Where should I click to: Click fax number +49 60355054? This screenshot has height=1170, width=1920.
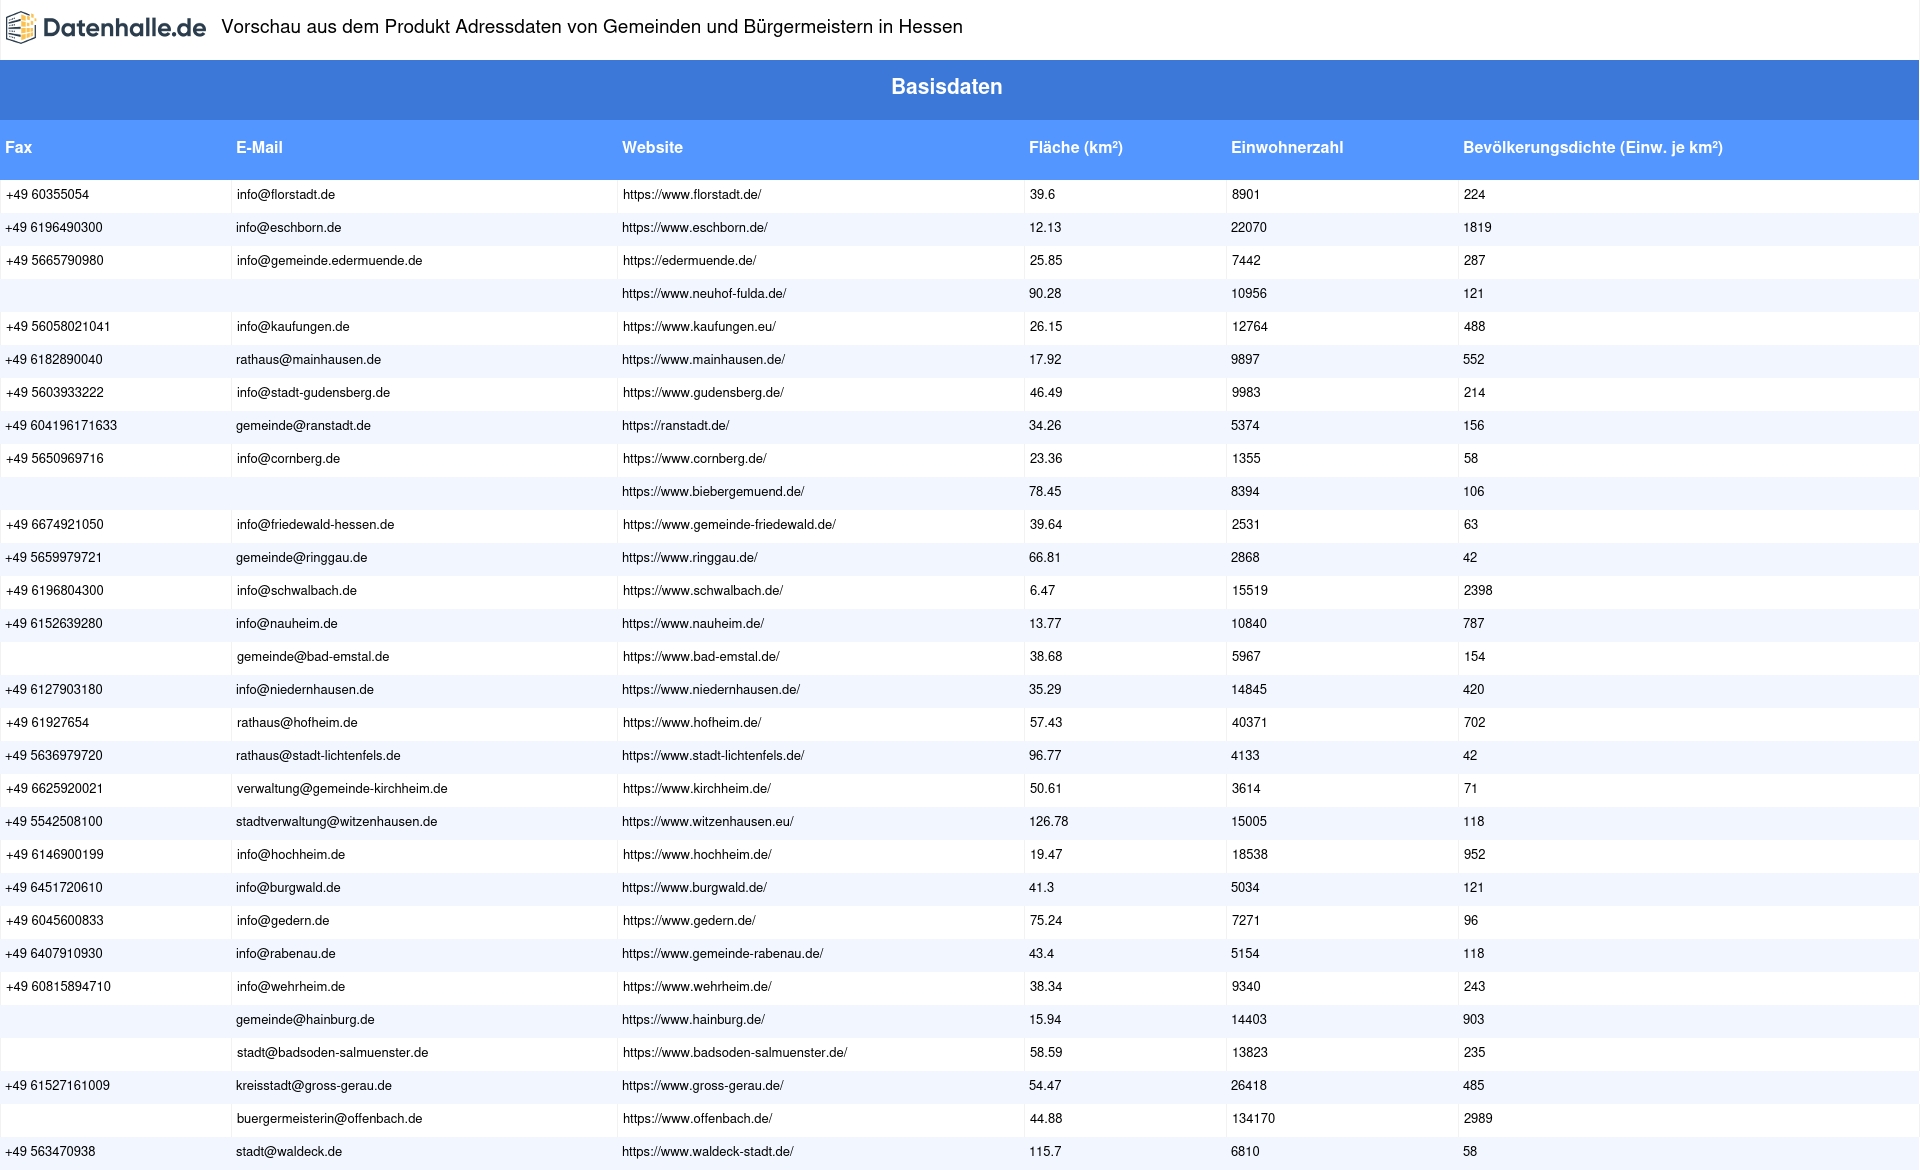48,195
